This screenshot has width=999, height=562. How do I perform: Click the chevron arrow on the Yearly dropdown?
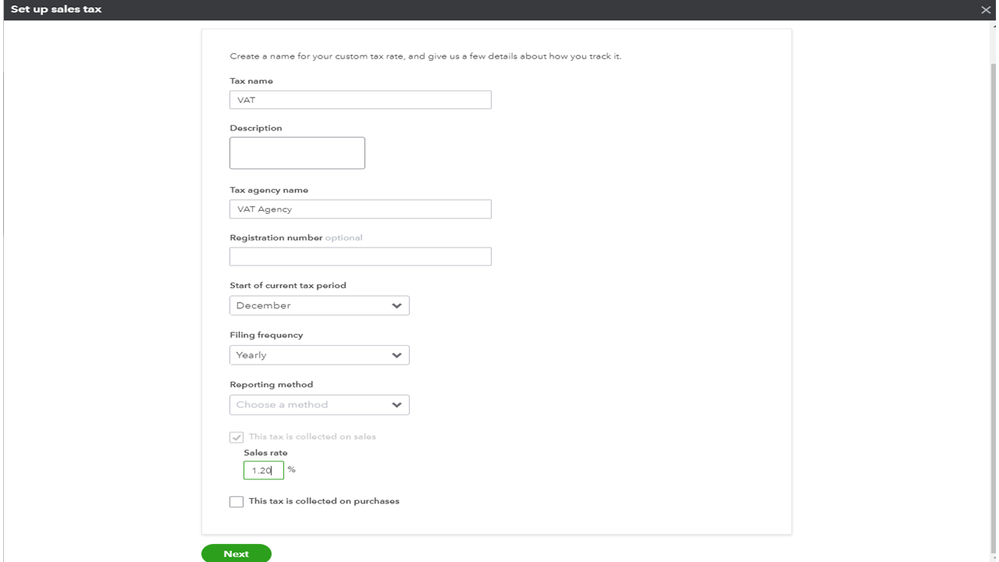[x=397, y=355]
